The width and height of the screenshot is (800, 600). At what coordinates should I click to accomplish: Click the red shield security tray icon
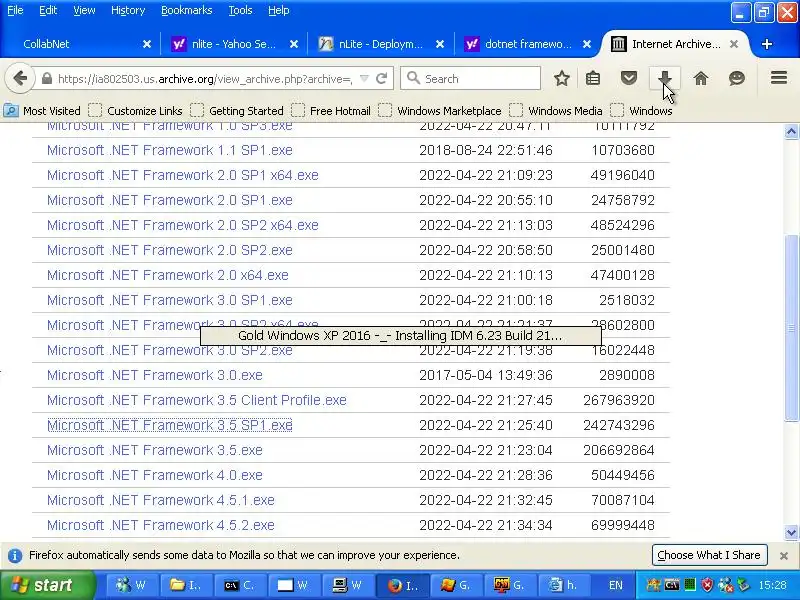pos(707,585)
